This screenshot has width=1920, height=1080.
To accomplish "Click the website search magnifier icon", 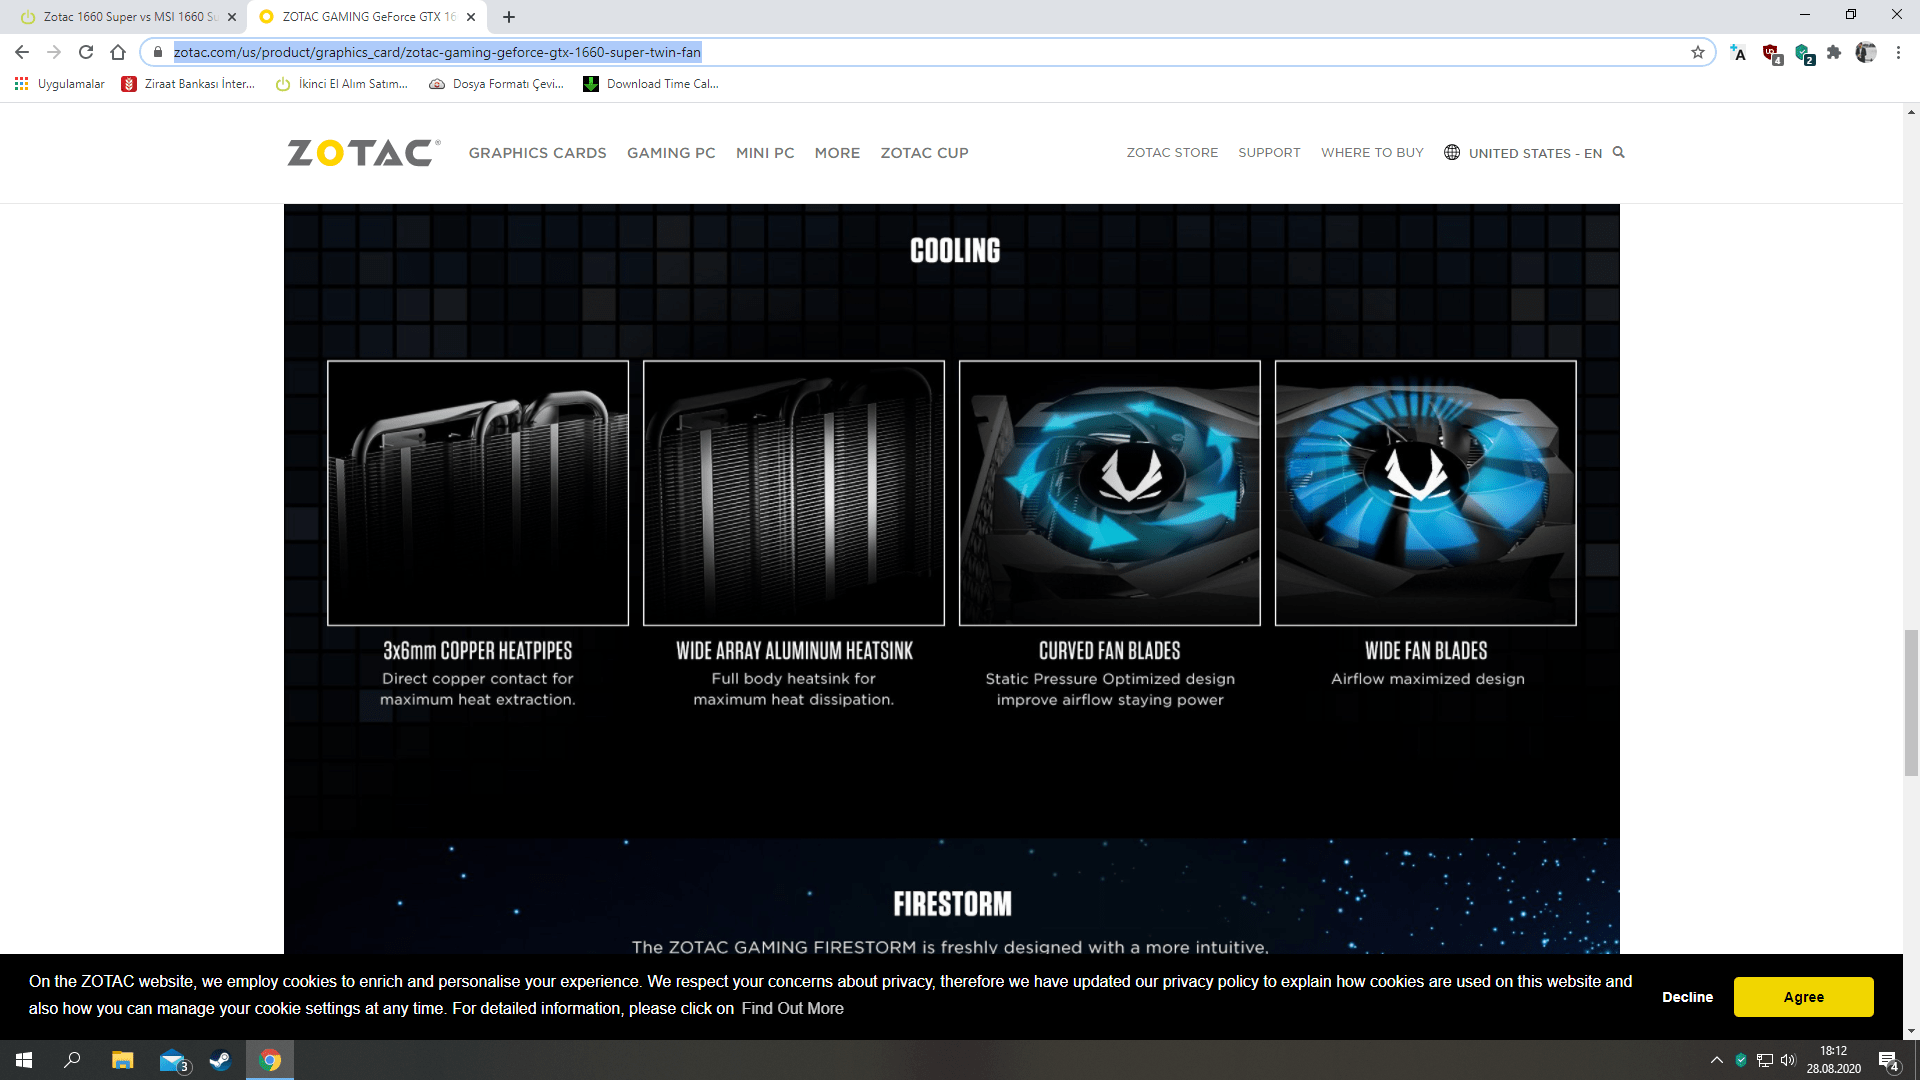I will tap(1618, 152).
